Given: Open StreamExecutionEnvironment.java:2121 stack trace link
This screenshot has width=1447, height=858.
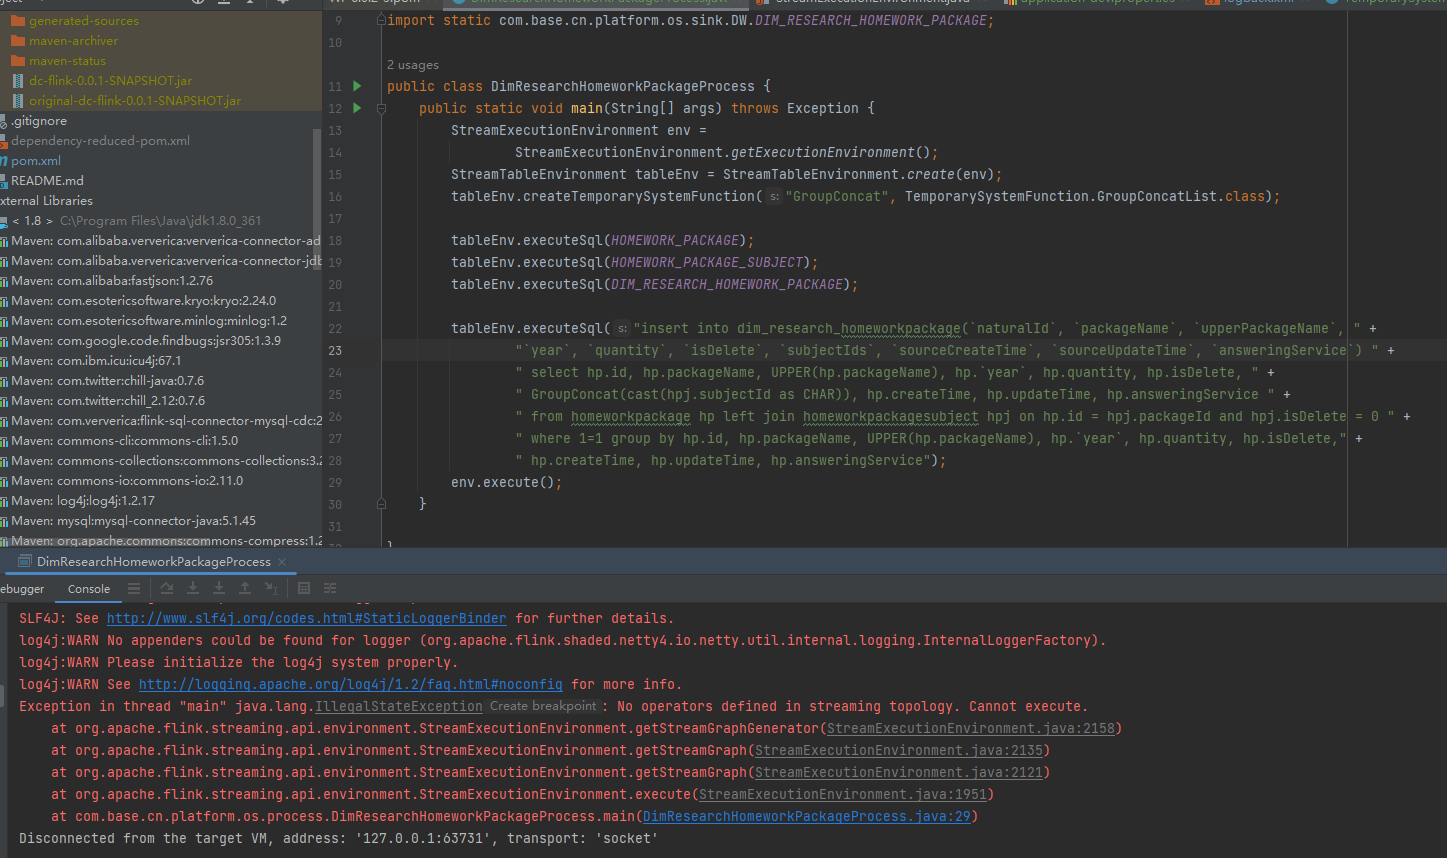Looking at the screenshot, I should click(899, 772).
